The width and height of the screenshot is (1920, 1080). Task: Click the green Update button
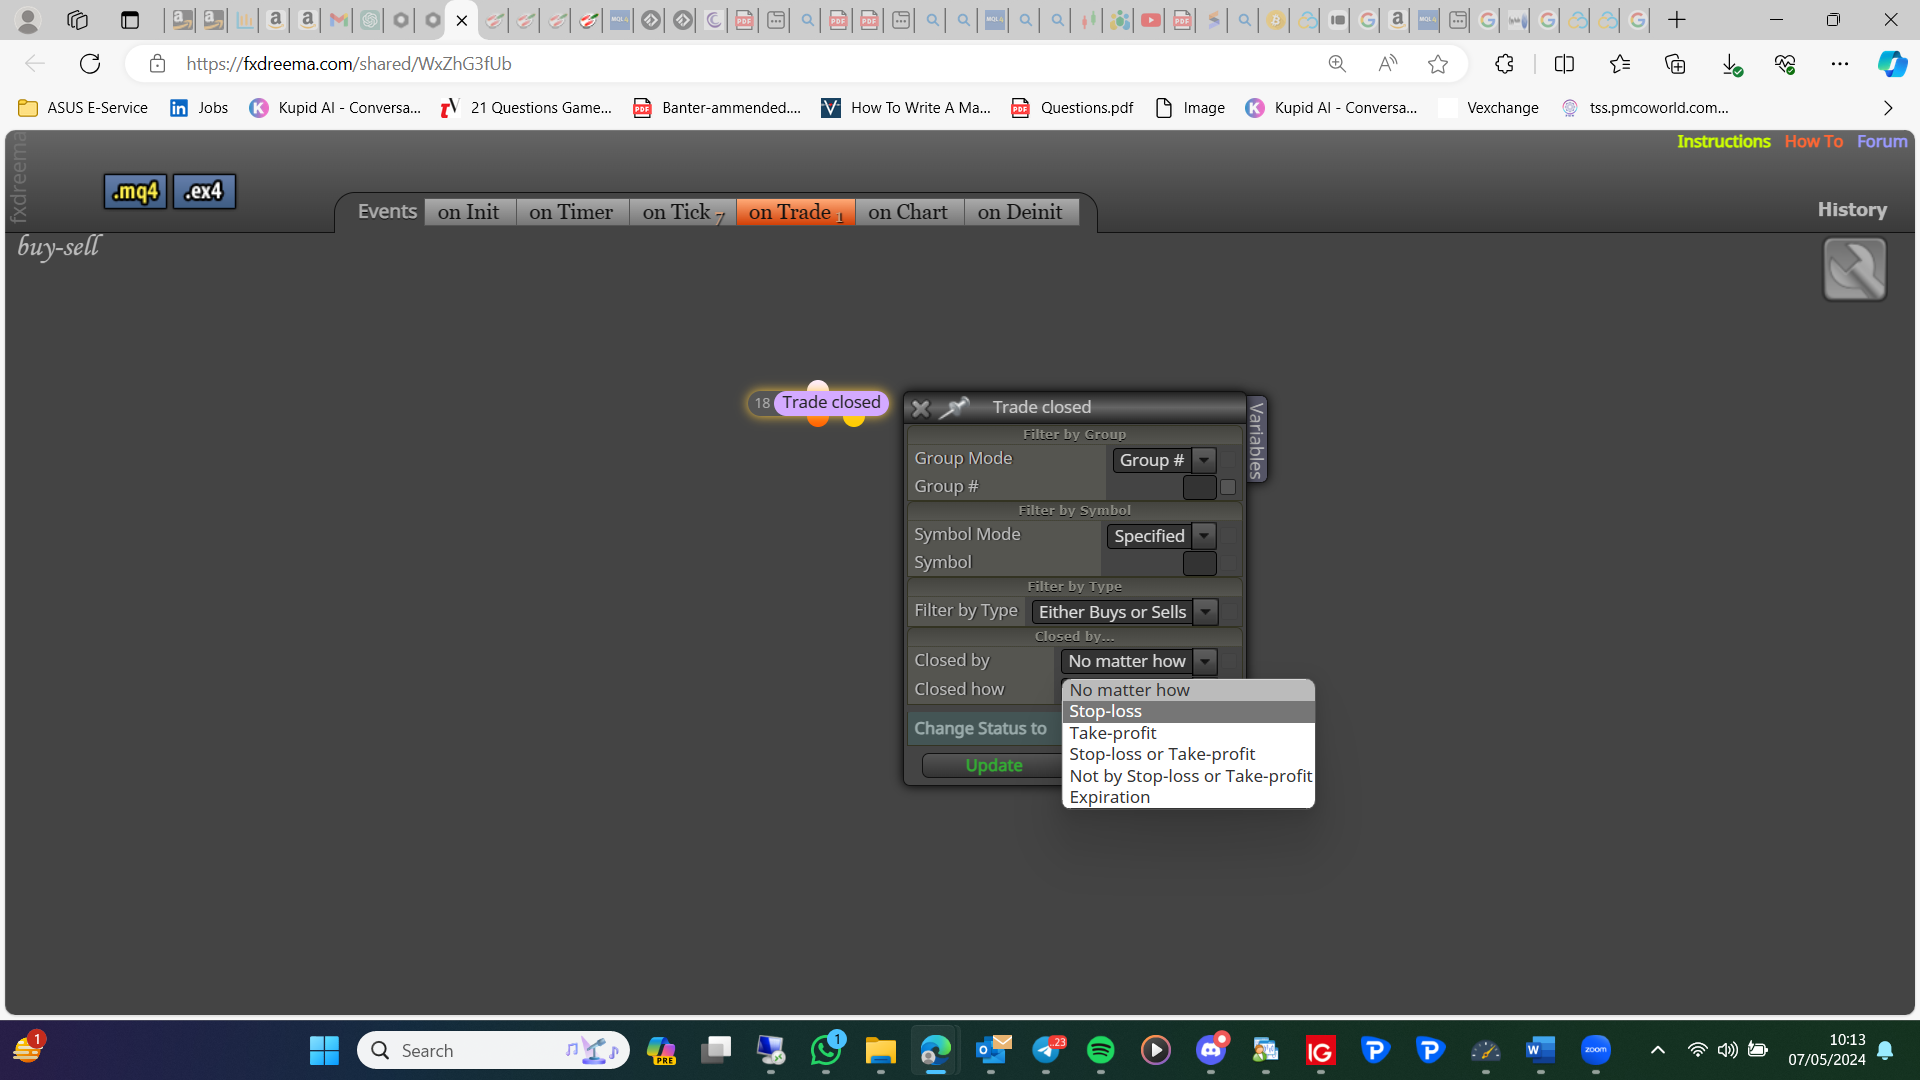pyautogui.click(x=993, y=765)
